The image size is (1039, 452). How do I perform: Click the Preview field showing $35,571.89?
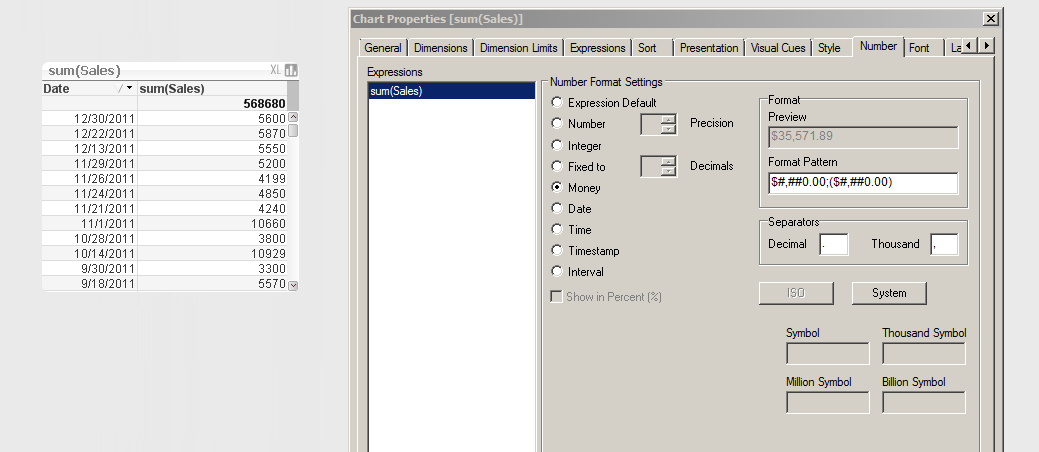[x=863, y=137]
